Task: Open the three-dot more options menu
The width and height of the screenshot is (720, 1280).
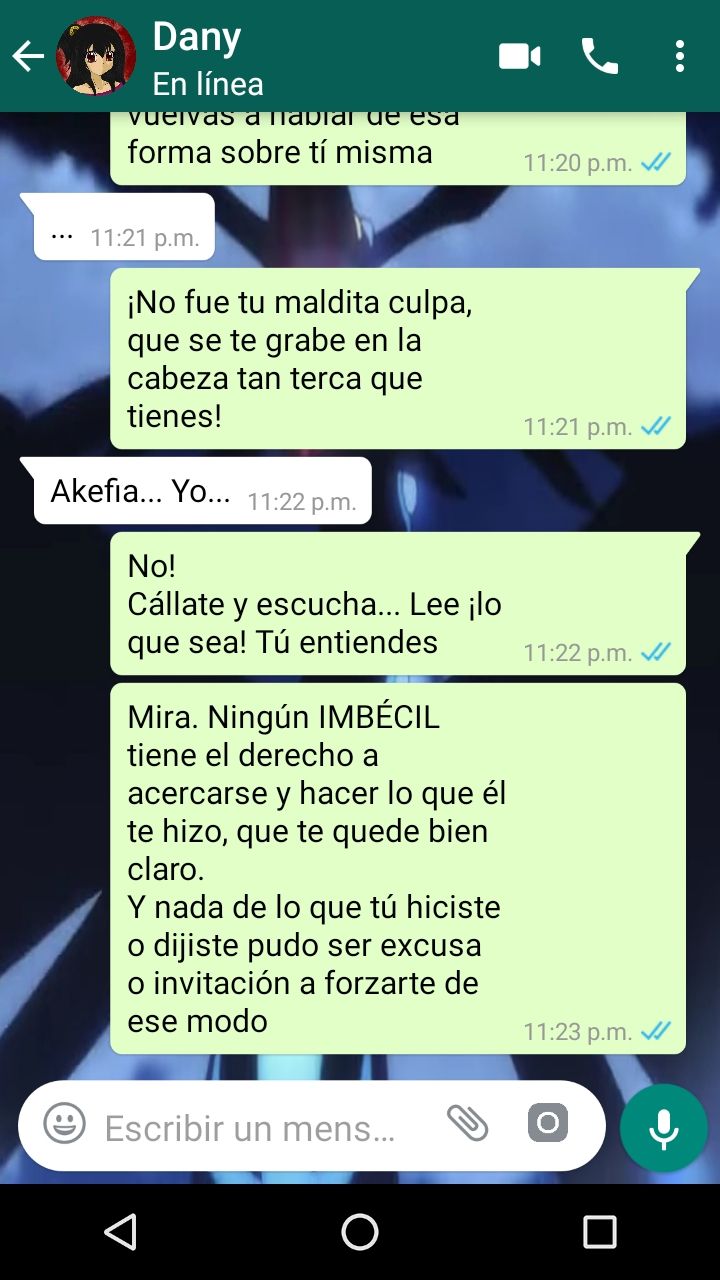Action: (680, 56)
